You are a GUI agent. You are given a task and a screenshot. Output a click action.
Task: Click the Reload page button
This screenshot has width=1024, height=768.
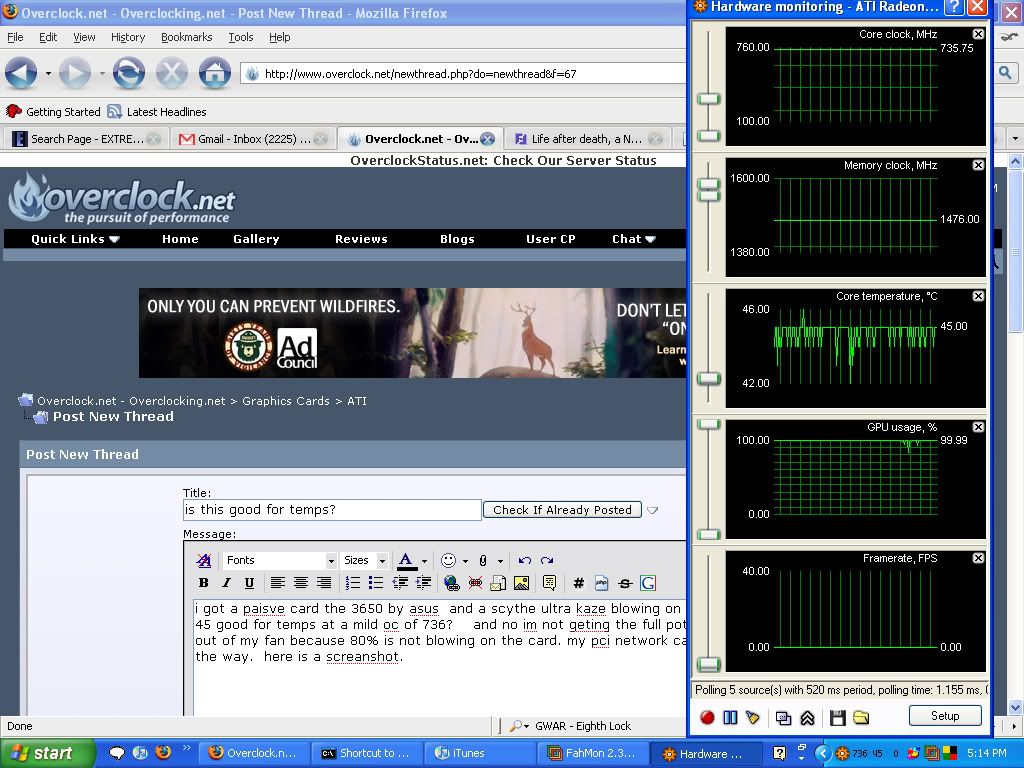[128, 73]
